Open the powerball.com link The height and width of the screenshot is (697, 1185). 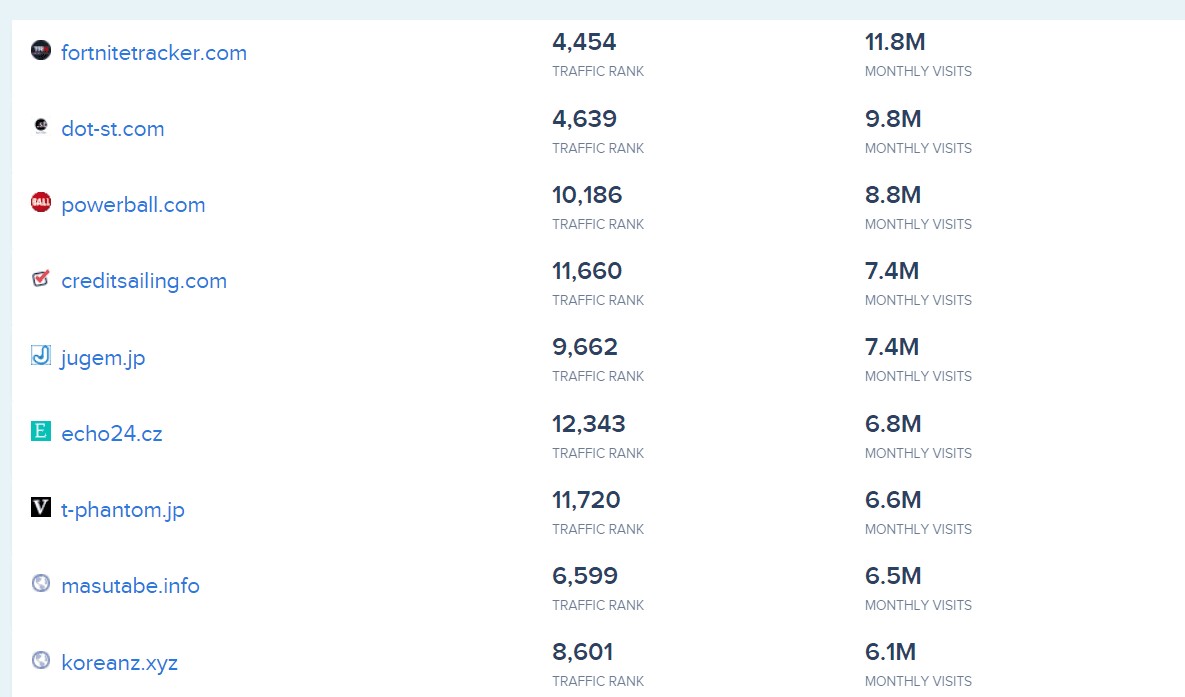133,204
